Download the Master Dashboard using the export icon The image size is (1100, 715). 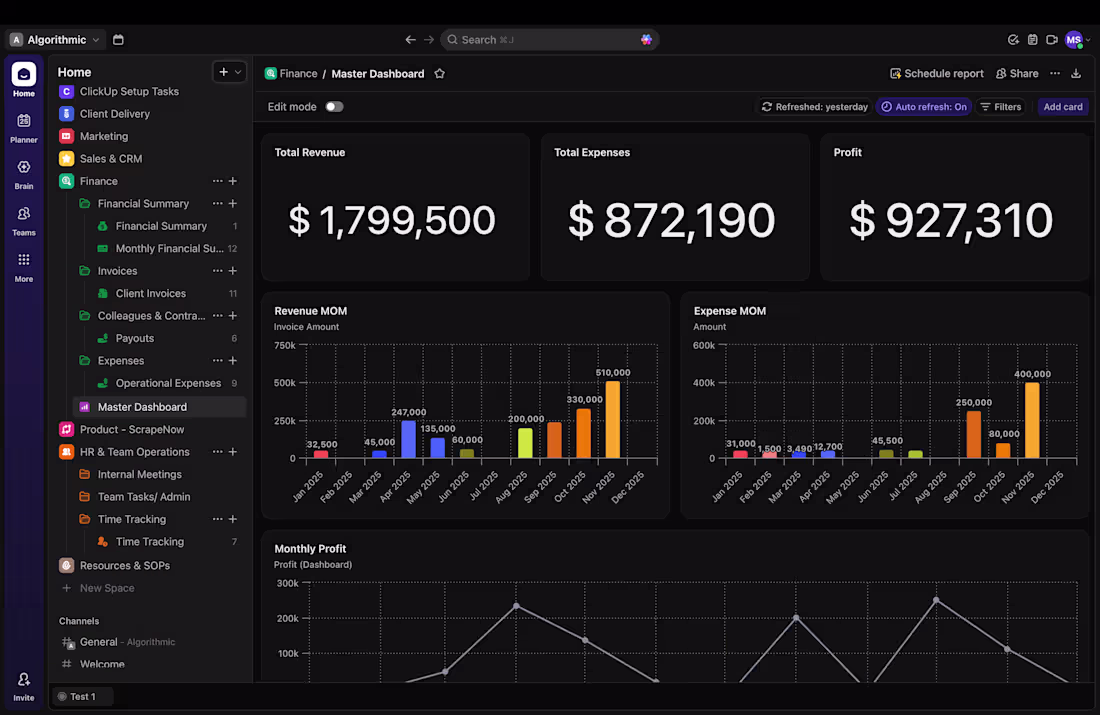[x=1075, y=73]
